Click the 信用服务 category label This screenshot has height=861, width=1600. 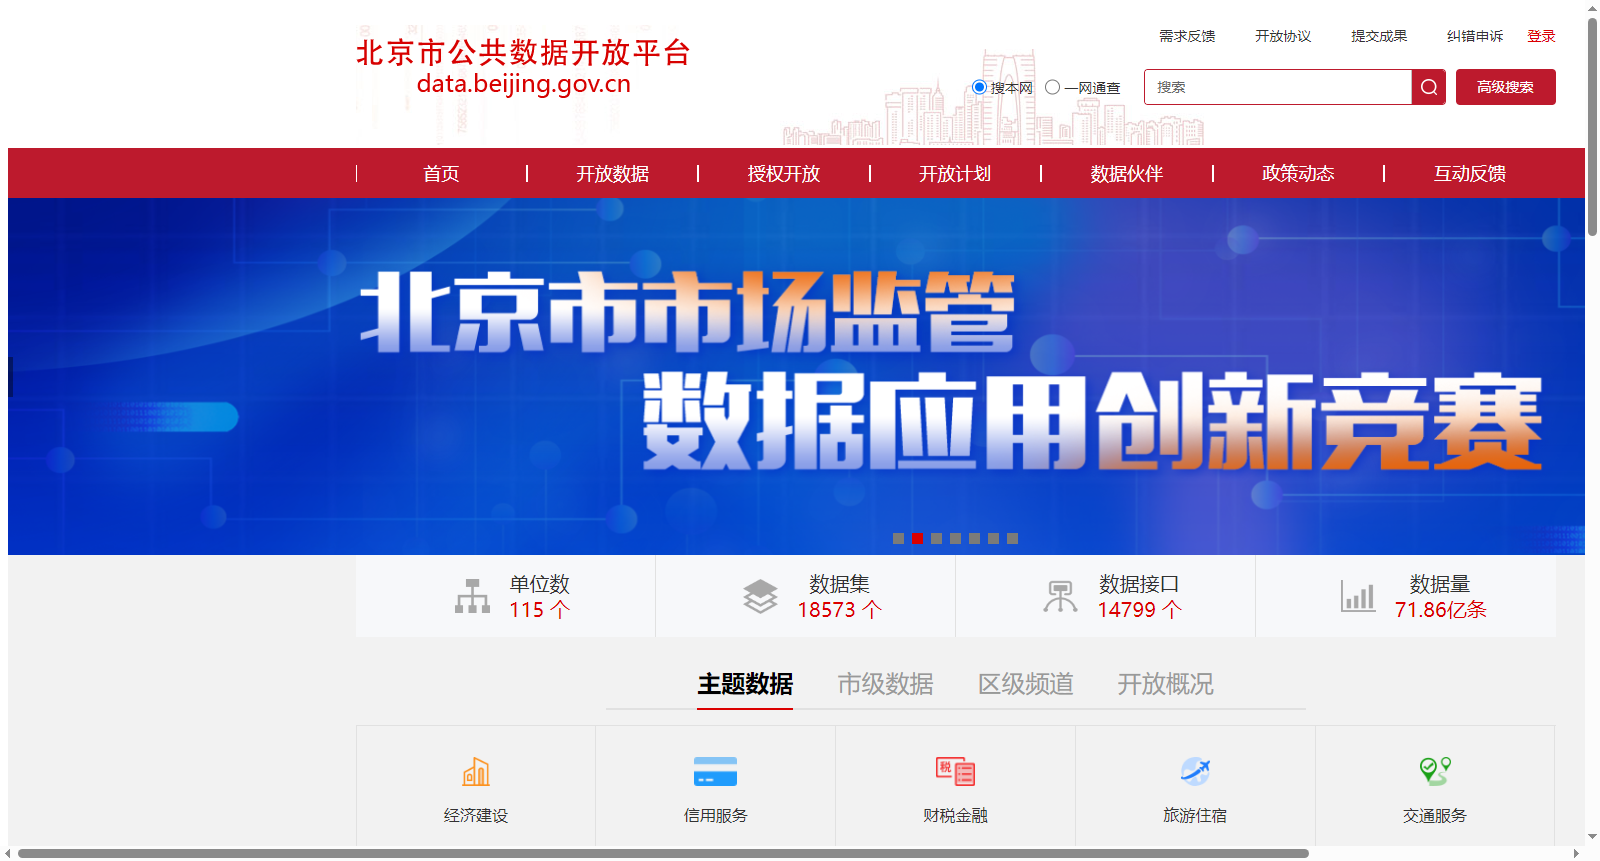(715, 815)
